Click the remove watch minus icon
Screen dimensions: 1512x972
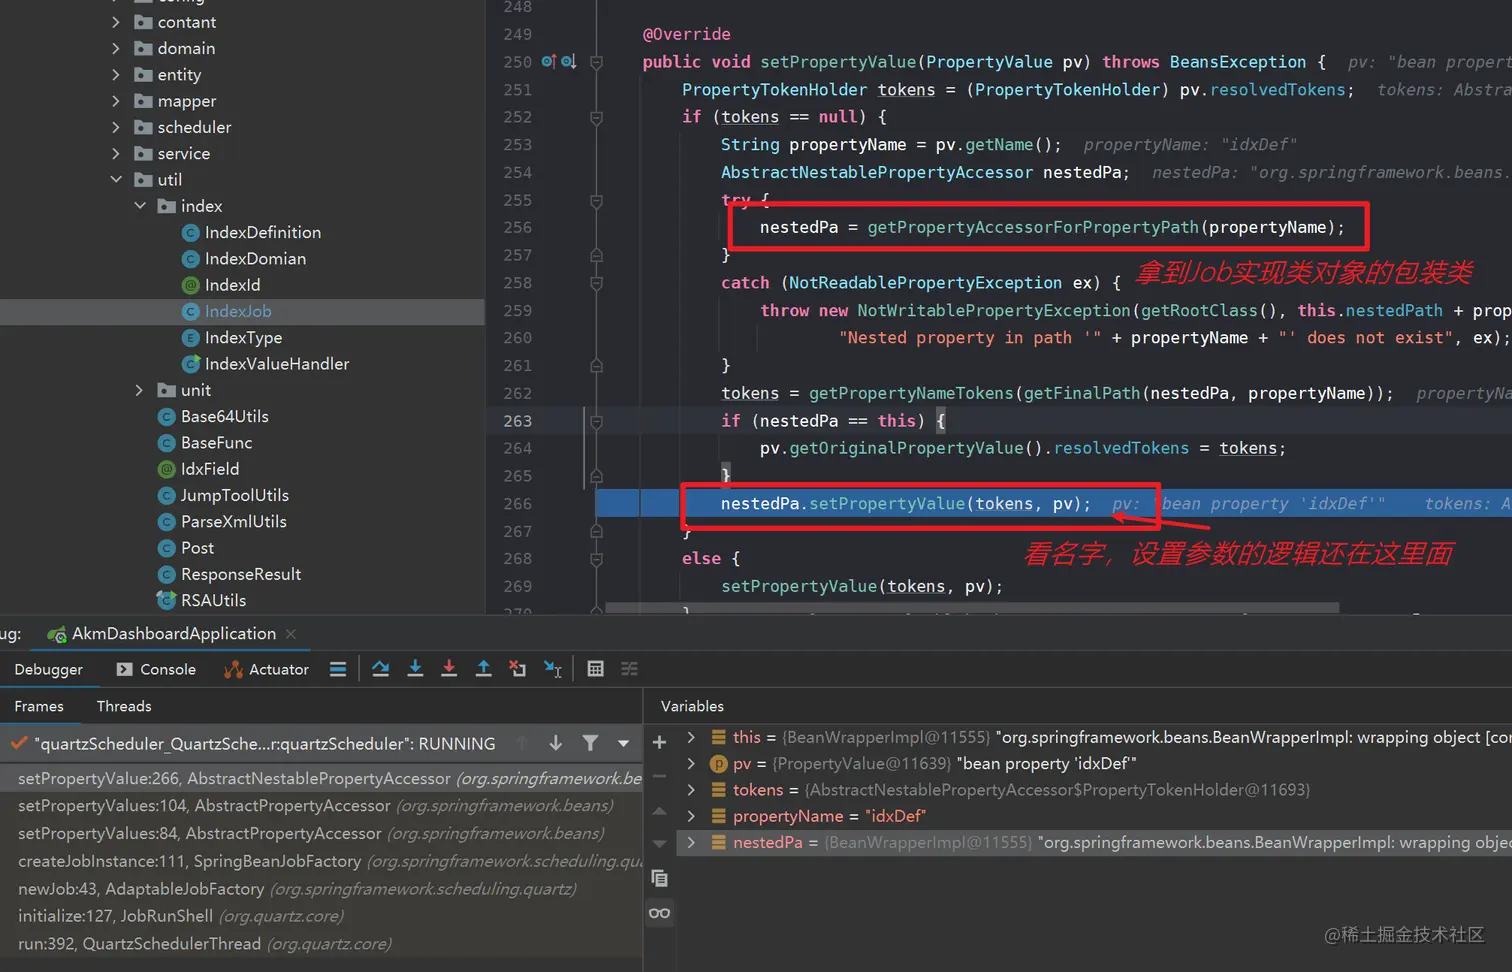pyautogui.click(x=659, y=776)
